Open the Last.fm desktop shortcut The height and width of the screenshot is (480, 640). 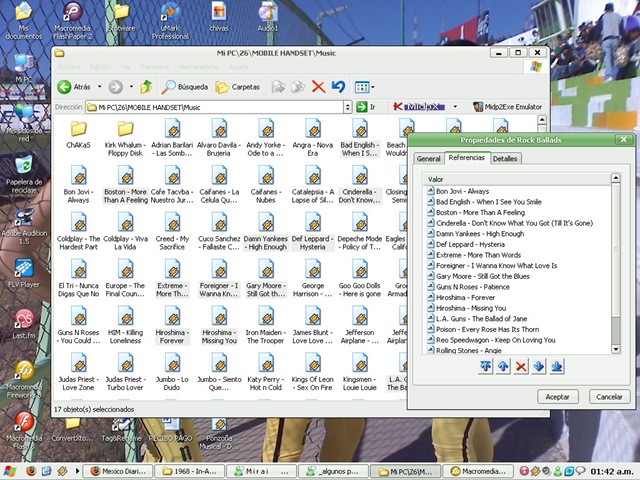24,324
